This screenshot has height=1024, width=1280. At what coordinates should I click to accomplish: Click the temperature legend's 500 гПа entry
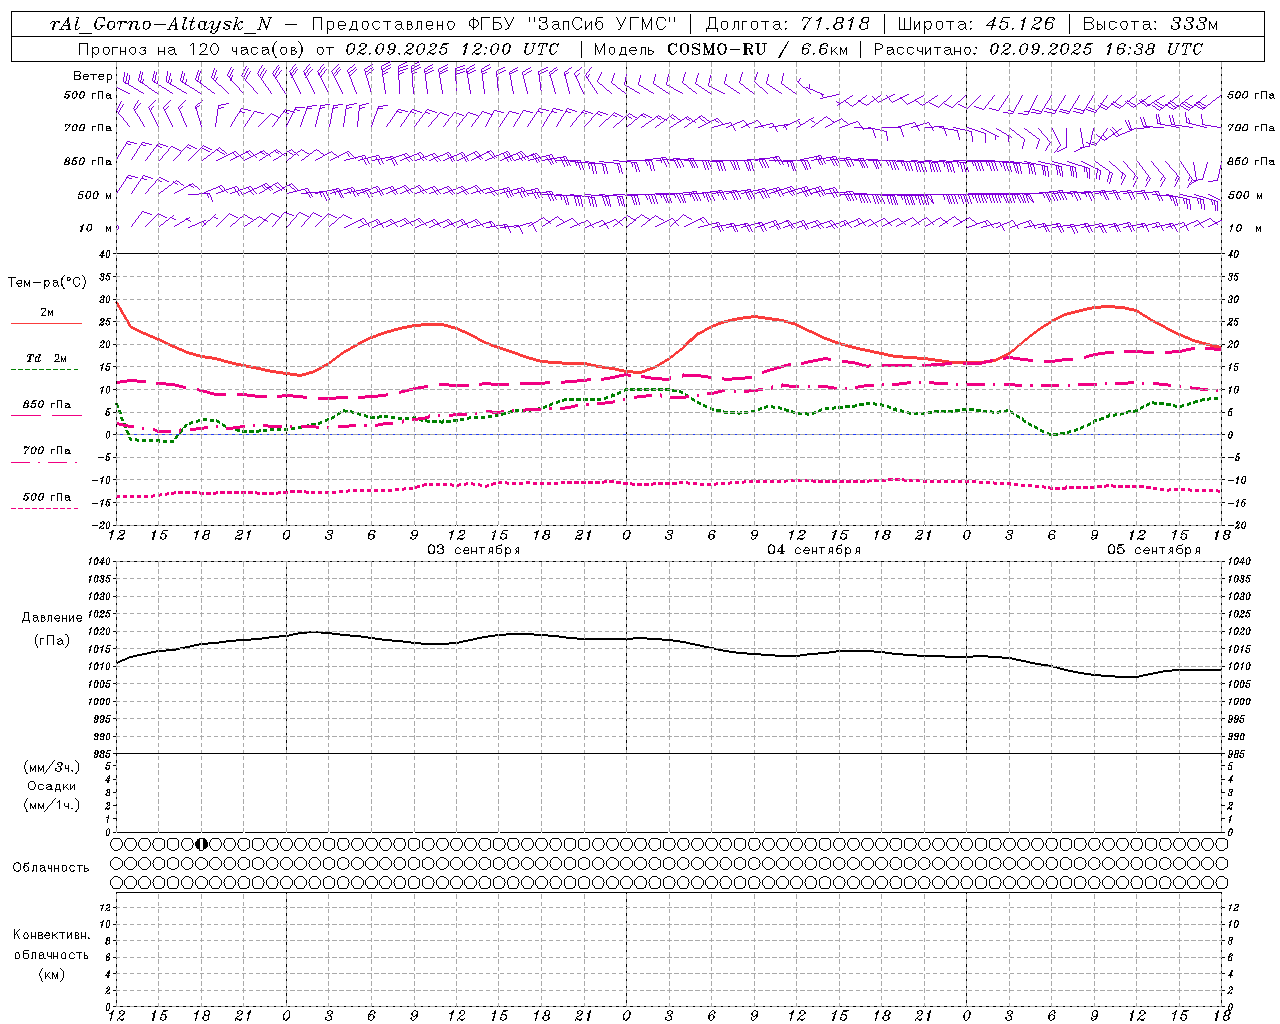[47, 497]
